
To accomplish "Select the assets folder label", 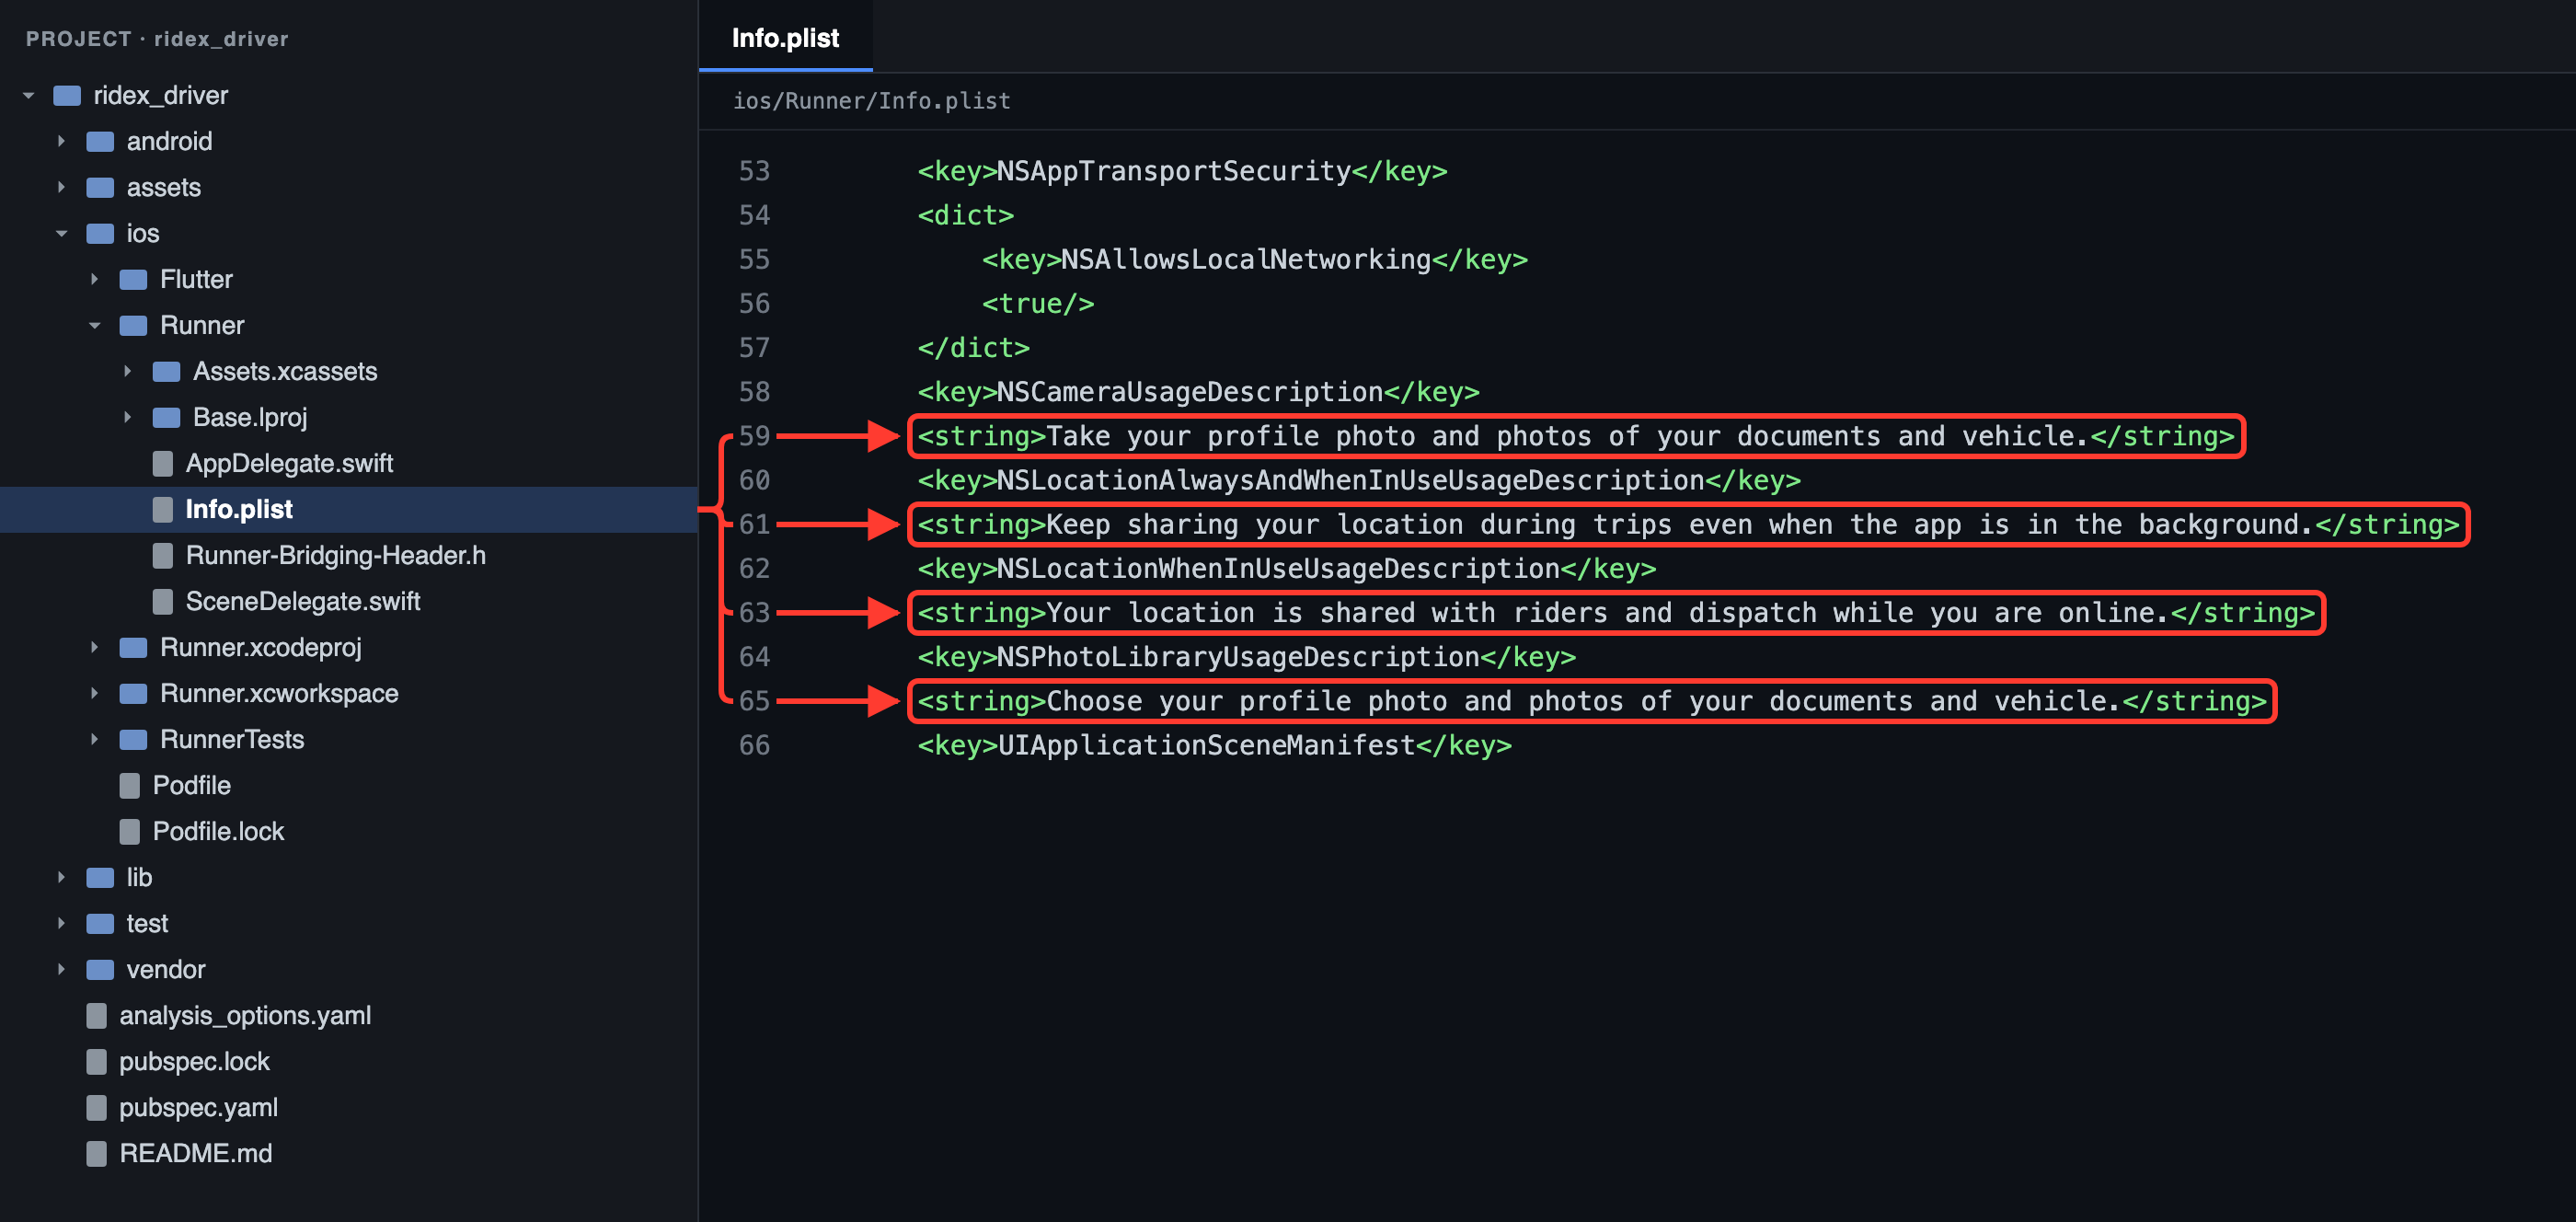I will pos(163,188).
